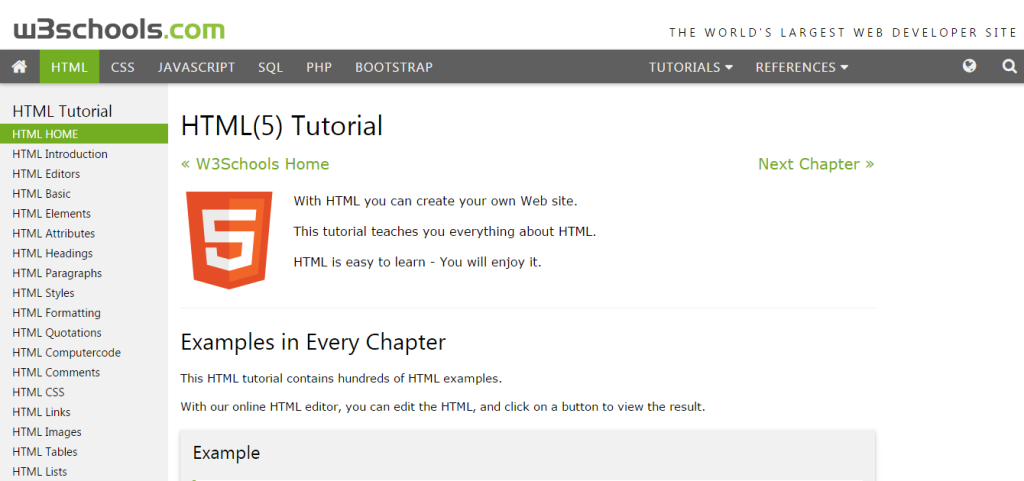This screenshot has width=1024, height=481.
Task: Expand the References dropdown menu
Action: click(x=801, y=67)
